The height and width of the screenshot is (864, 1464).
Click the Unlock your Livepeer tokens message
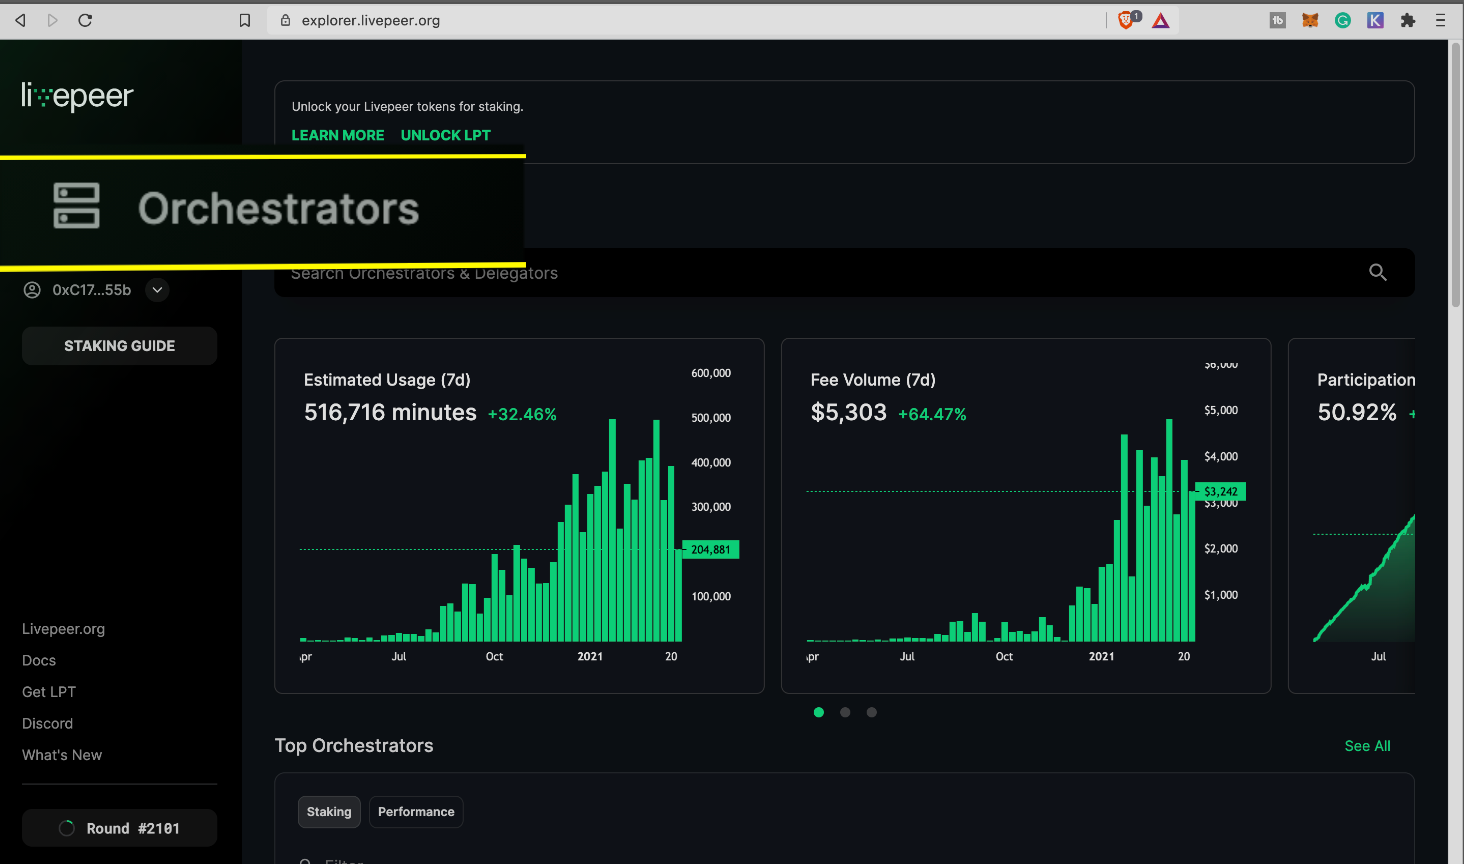click(x=407, y=107)
